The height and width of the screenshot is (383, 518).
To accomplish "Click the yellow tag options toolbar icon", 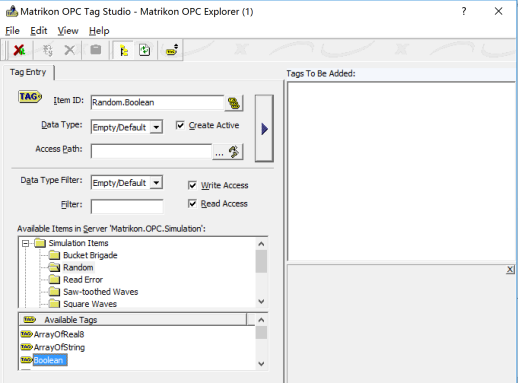I will pos(172,50).
